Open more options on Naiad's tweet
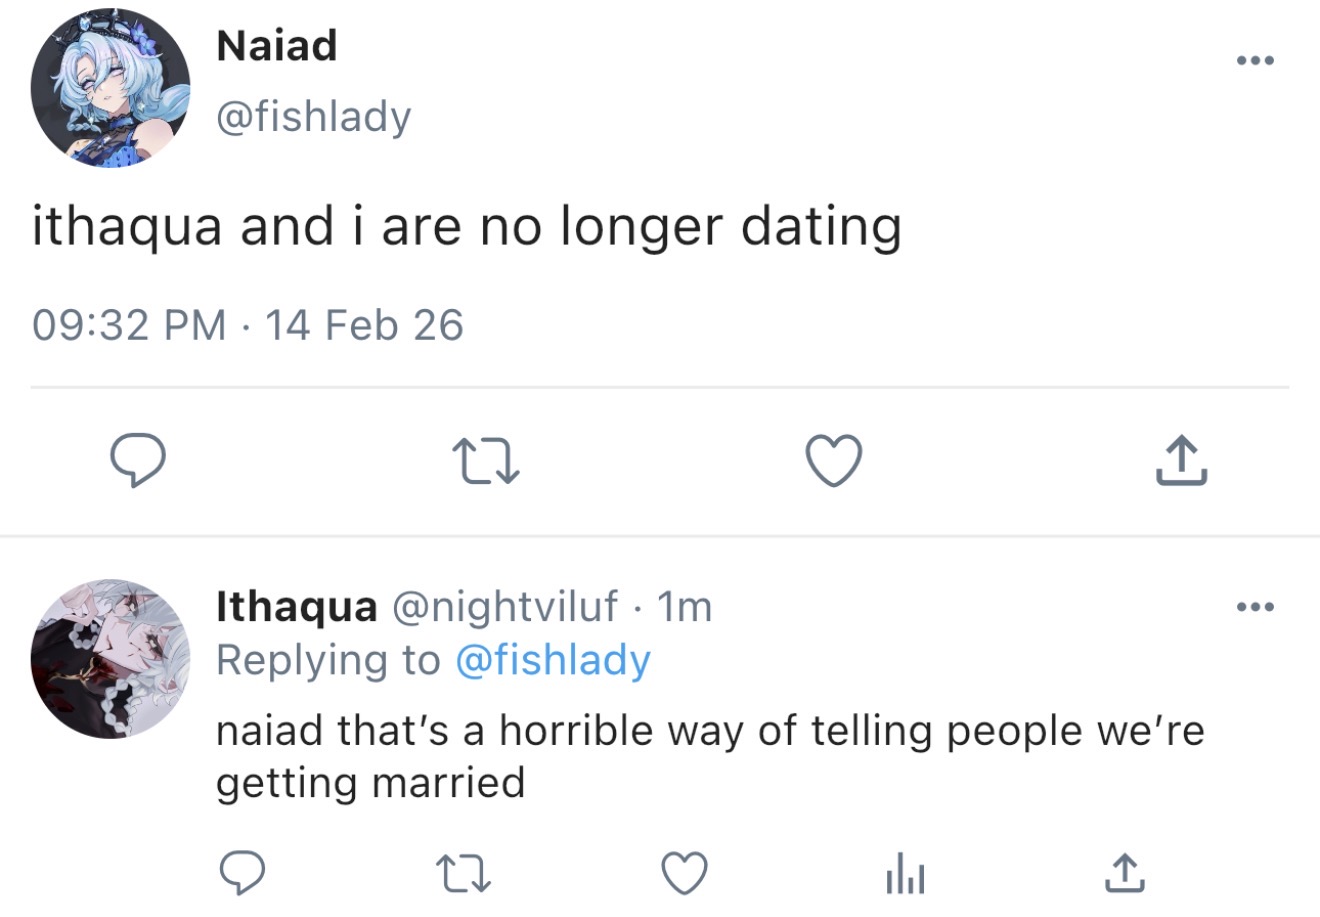Viewport: 1320px width, 917px height. click(x=1255, y=61)
